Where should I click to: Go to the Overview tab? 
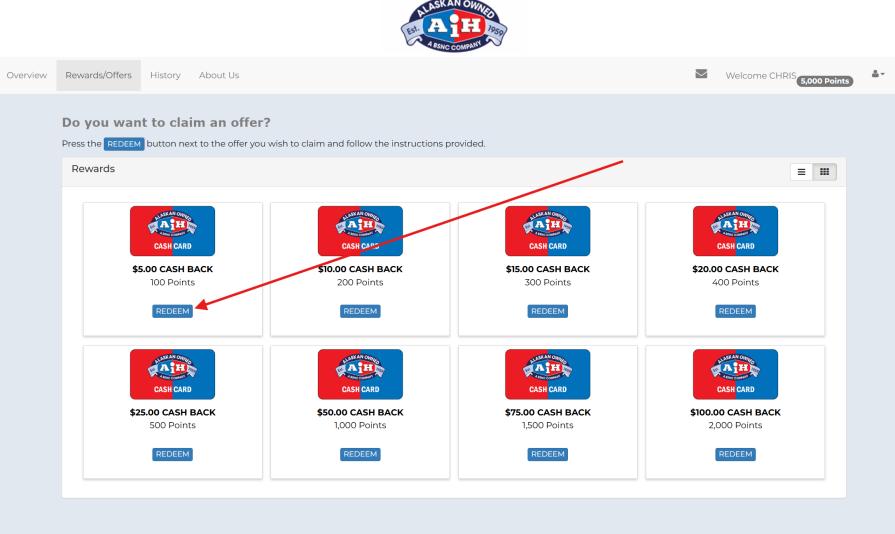(27, 75)
